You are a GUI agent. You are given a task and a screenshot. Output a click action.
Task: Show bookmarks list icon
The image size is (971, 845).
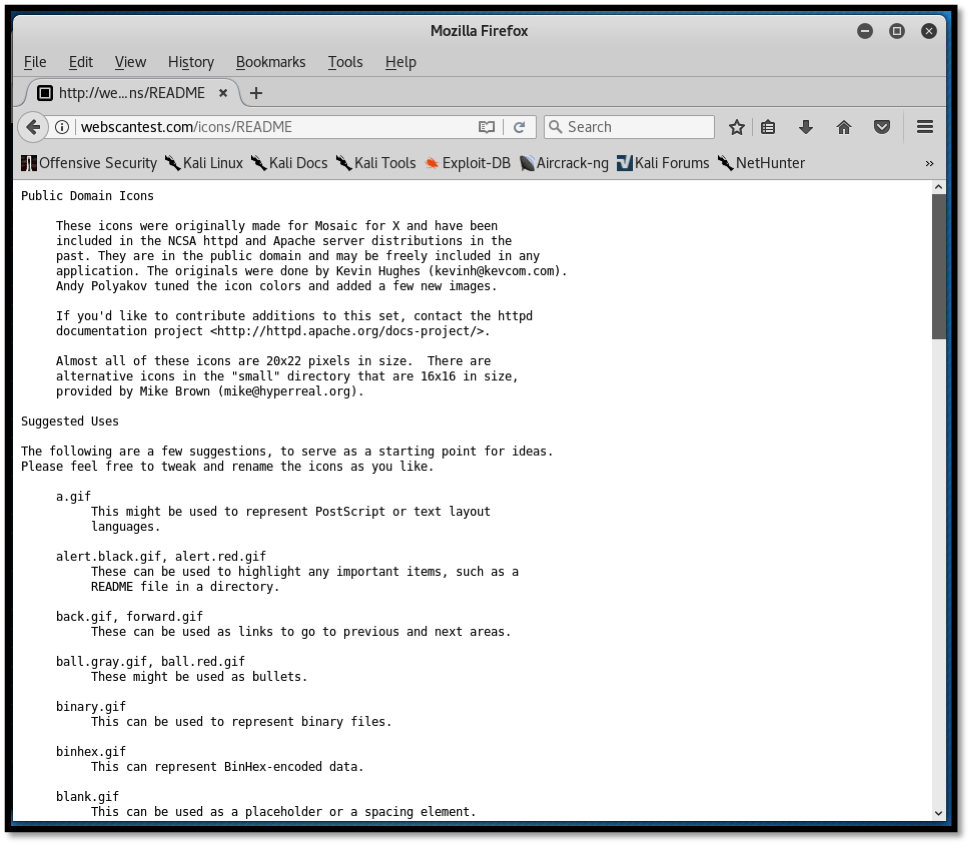pyautogui.click(x=768, y=127)
